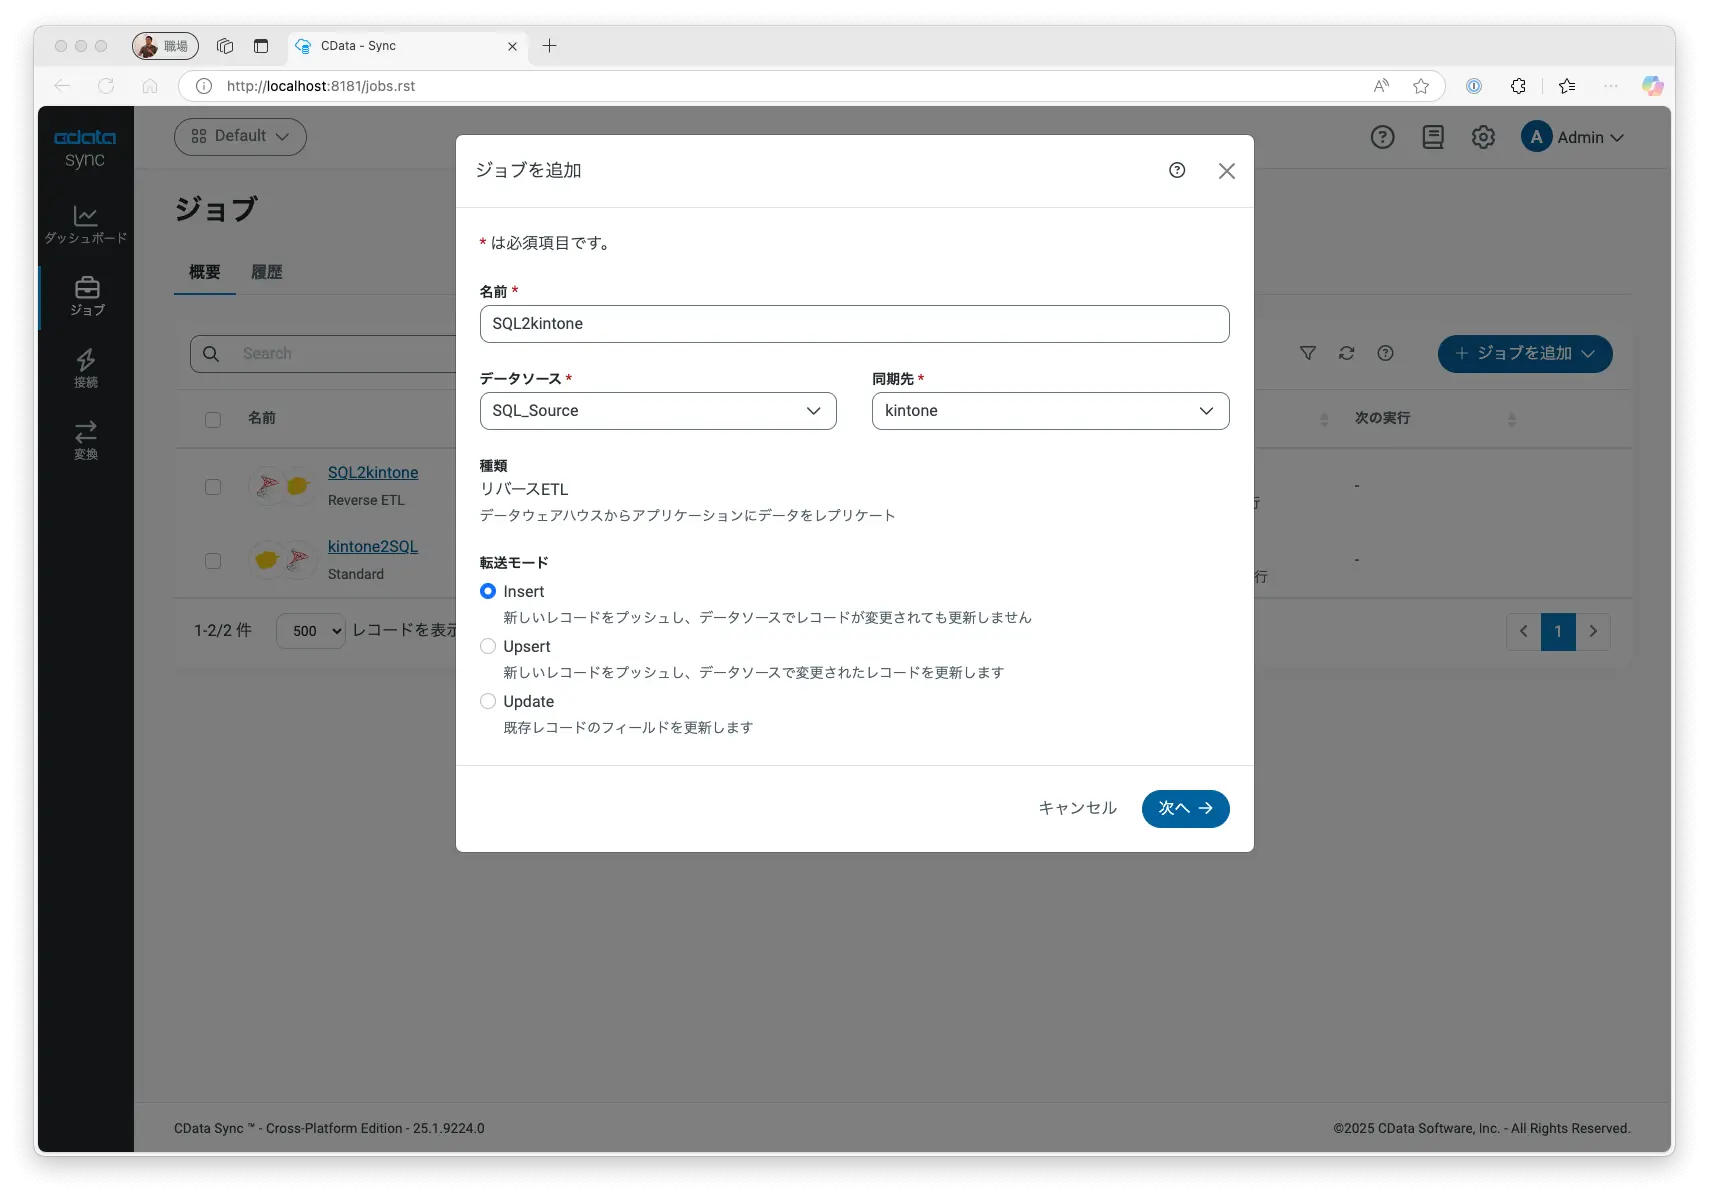Click the 次へ button
The width and height of the screenshot is (1709, 1198).
[x=1185, y=808]
